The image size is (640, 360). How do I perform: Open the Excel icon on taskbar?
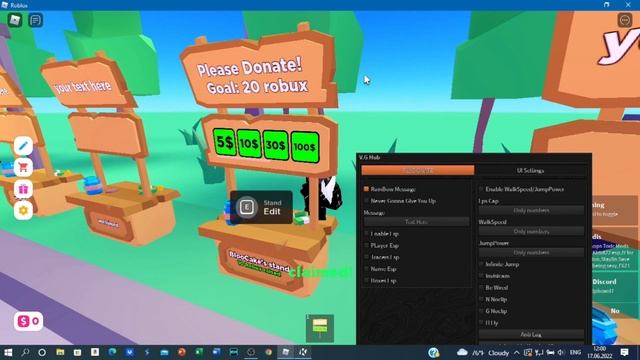click(x=199, y=352)
